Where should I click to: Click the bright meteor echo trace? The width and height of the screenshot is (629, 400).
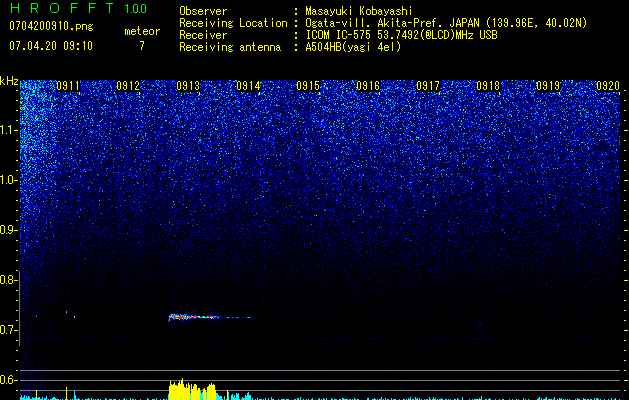[209, 317]
